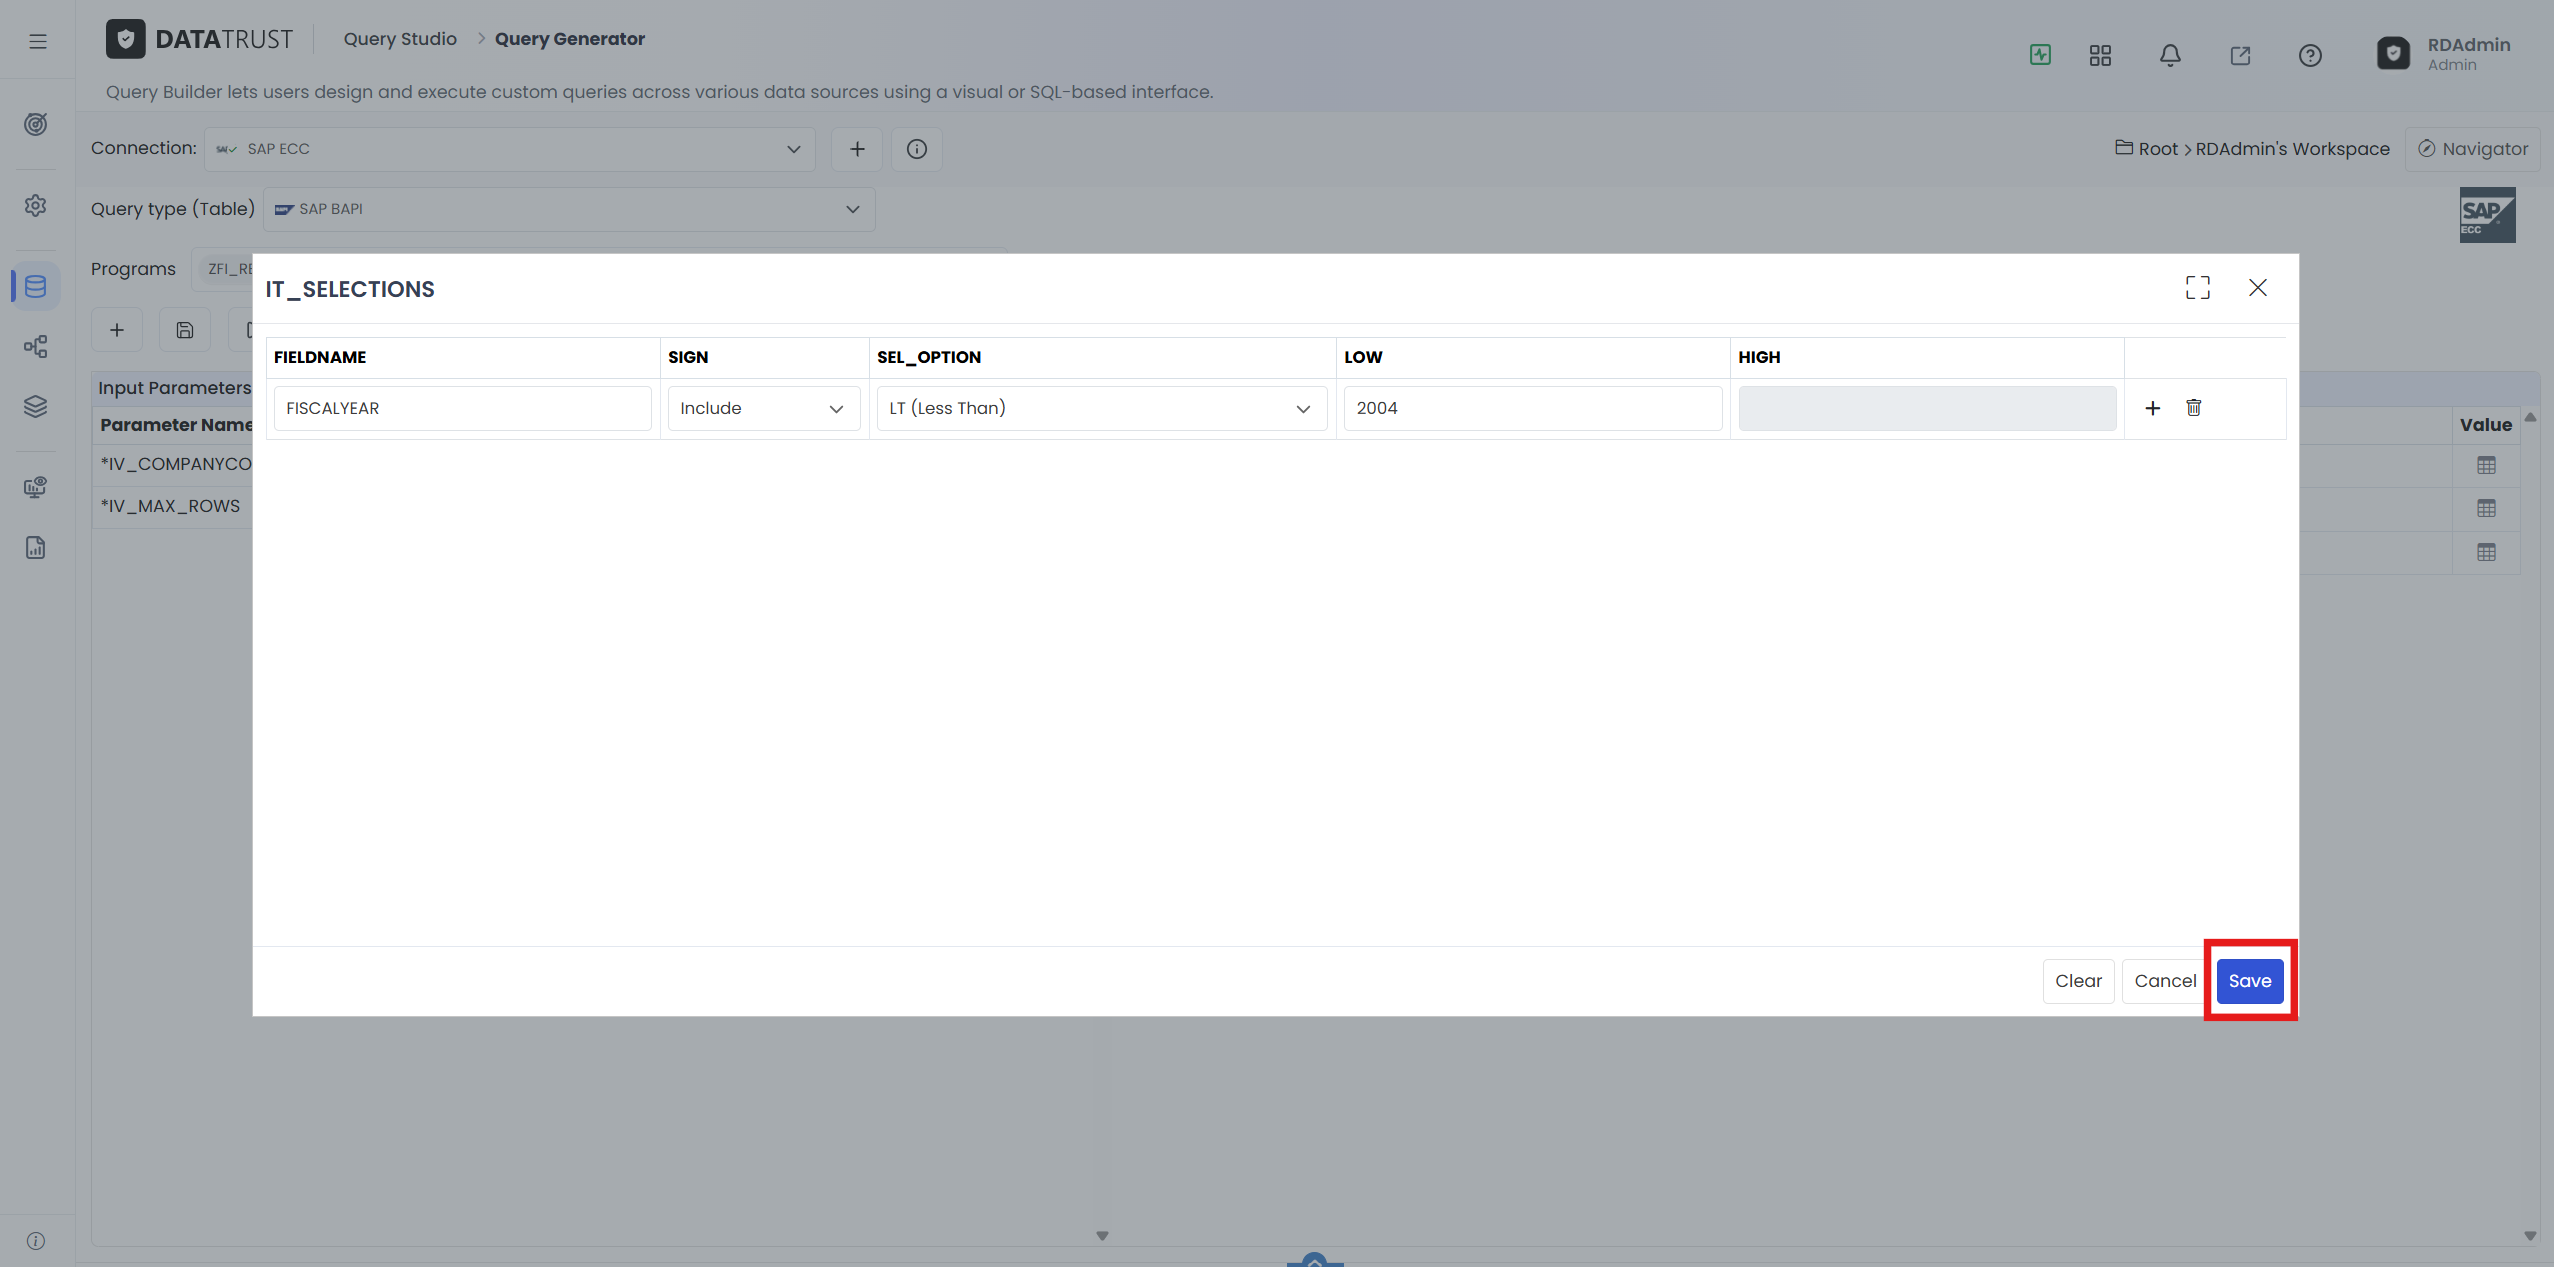Open the SIGN dropdown showing Include
The image size is (2554, 1267).
tap(764, 408)
